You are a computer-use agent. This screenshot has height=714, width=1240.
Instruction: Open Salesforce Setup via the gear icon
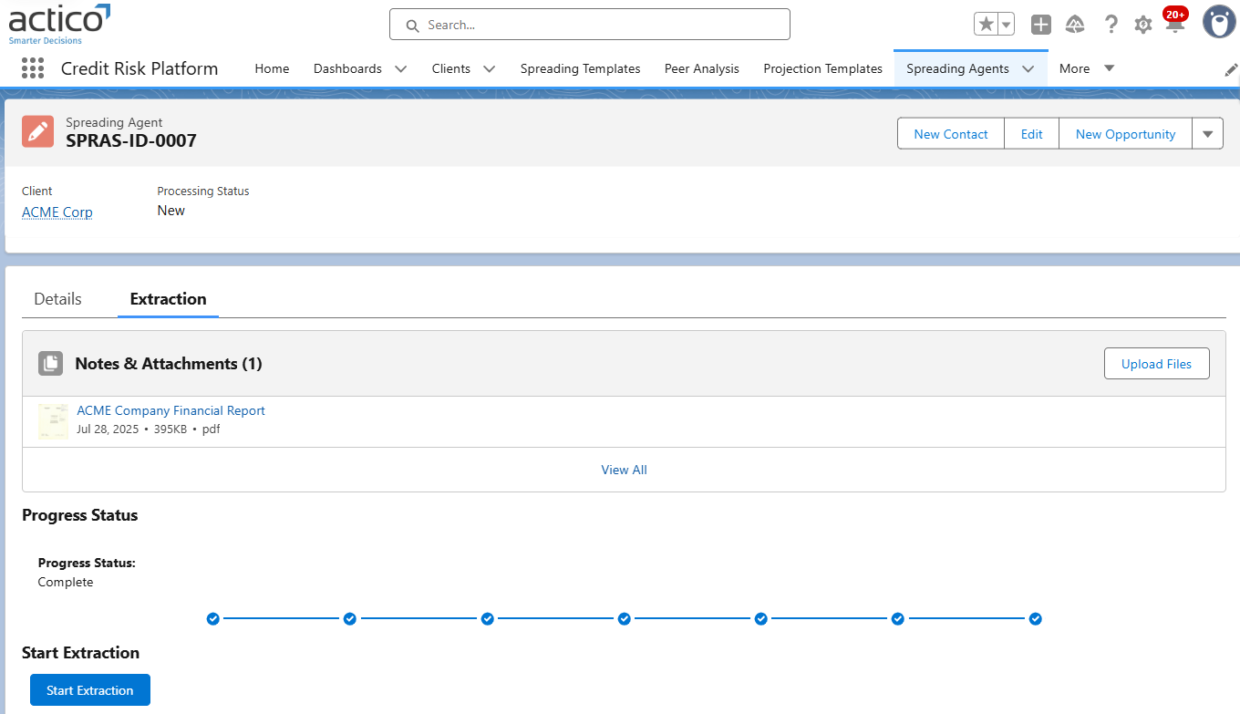click(x=1143, y=24)
